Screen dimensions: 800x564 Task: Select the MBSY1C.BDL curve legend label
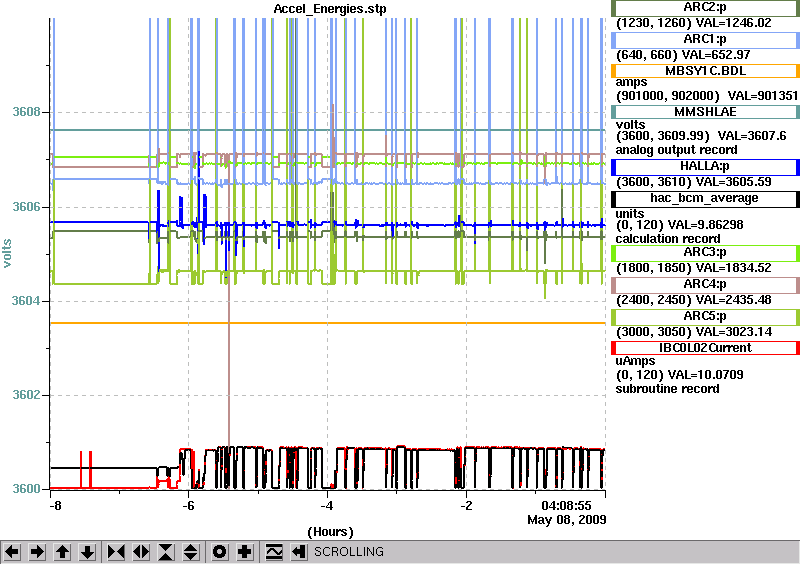[x=705, y=71]
